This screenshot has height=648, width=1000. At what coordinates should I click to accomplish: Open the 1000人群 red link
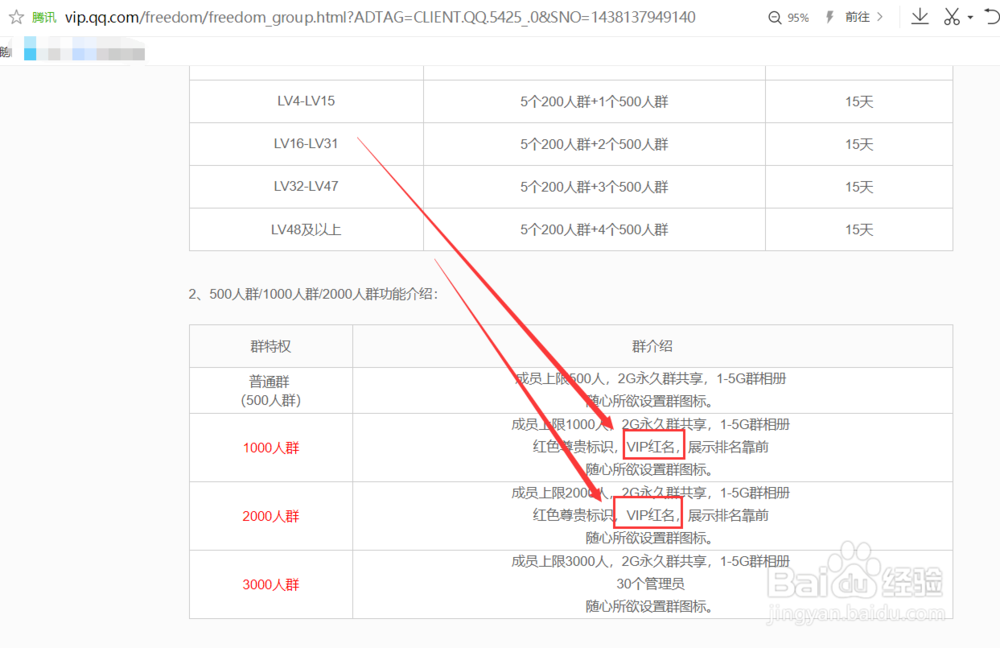point(270,448)
